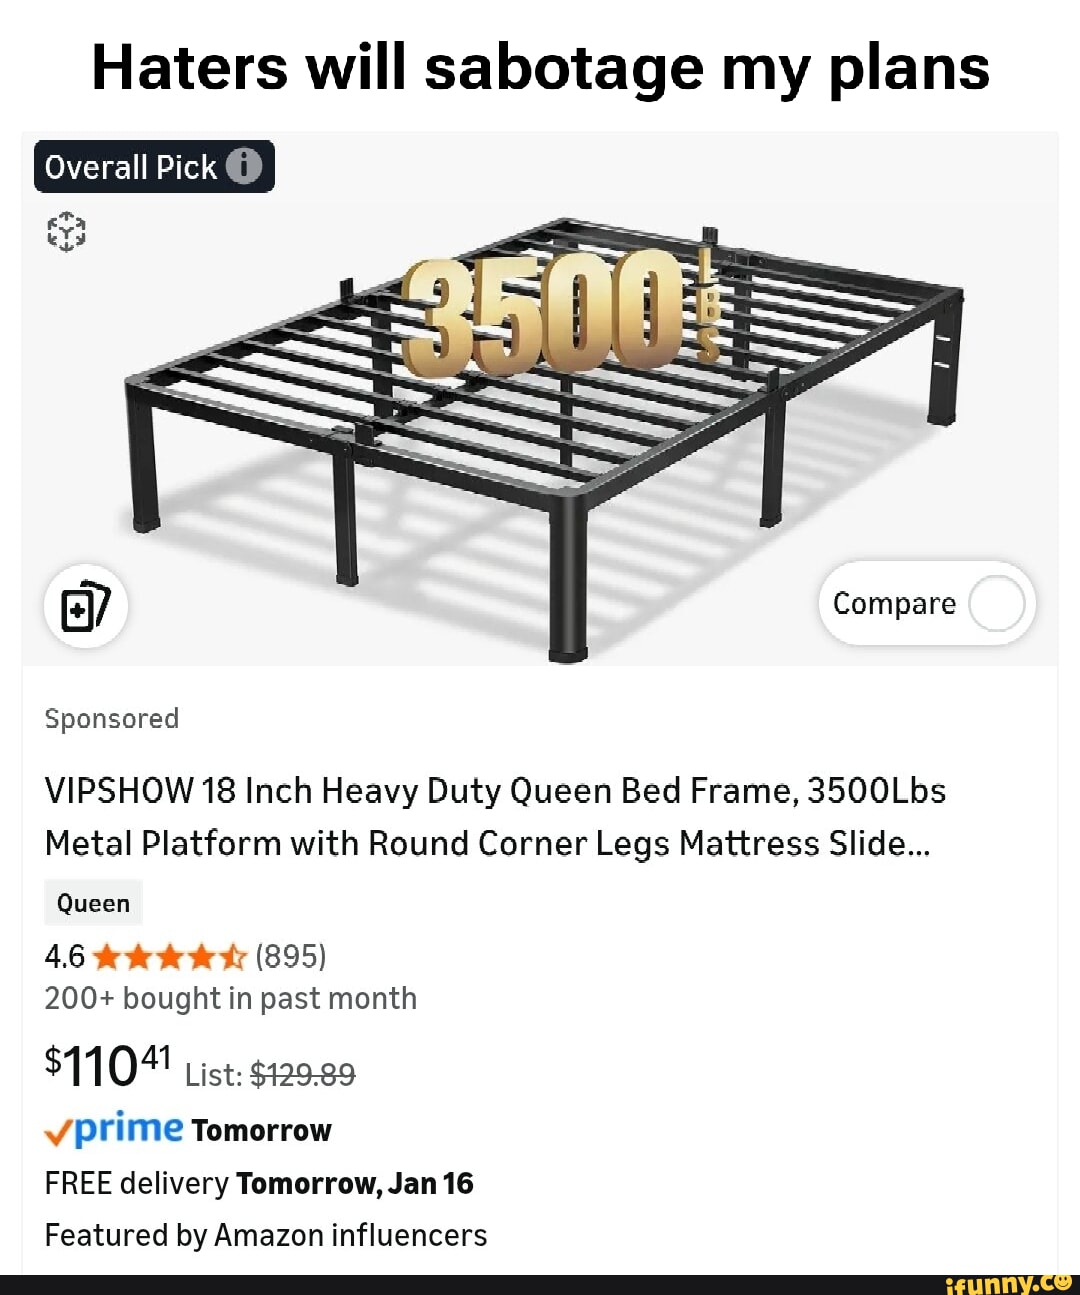Click the Prime checkmark logo

58,1131
